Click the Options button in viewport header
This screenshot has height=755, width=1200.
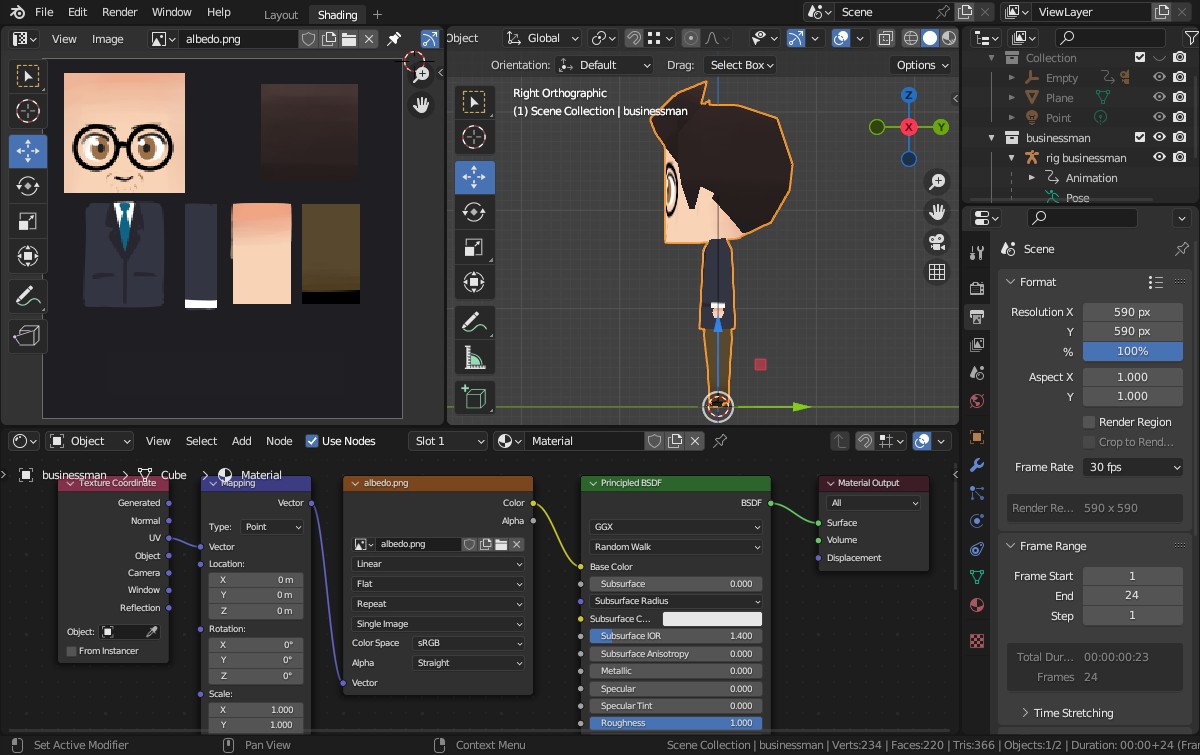pyautogui.click(x=921, y=65)
